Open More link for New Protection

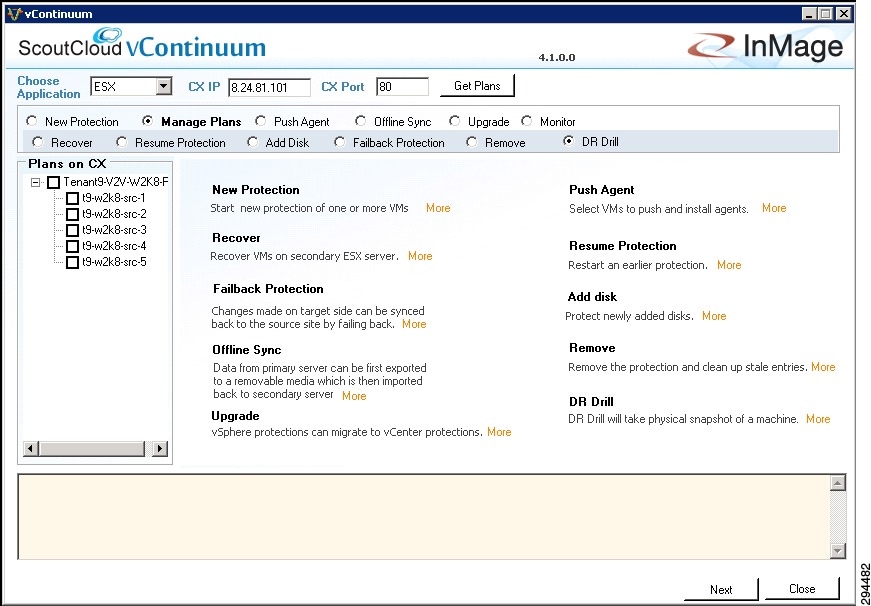pyautogui.click(x=438, y=208)
